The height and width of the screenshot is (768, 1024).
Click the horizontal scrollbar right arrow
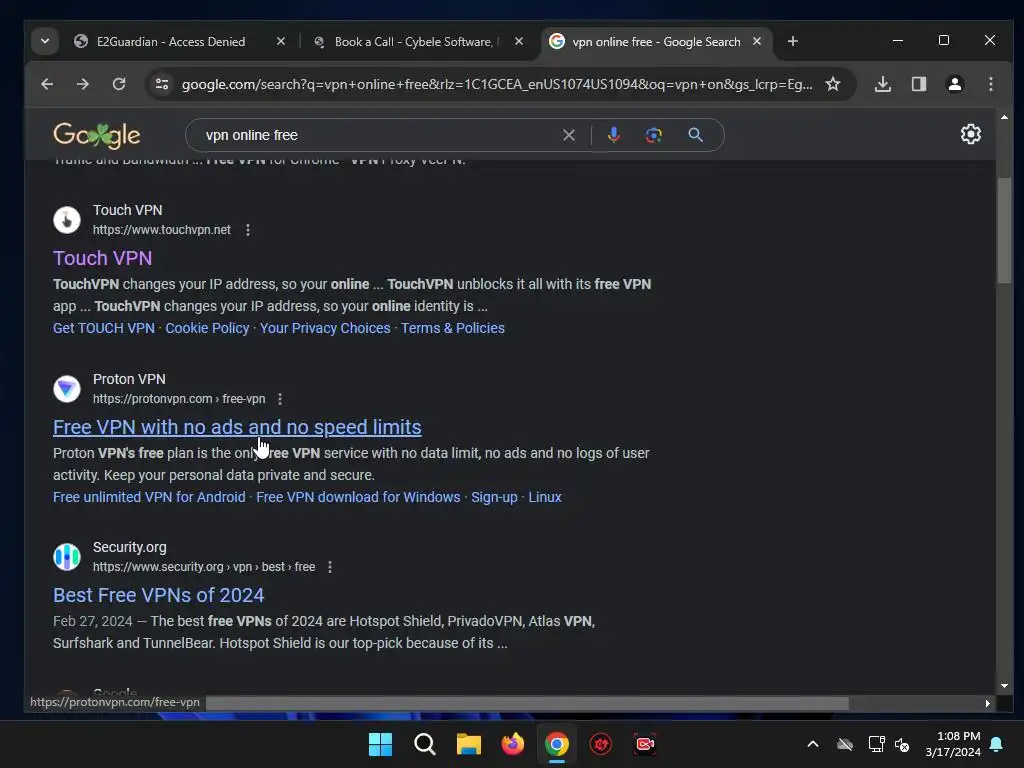coord(987,703)
